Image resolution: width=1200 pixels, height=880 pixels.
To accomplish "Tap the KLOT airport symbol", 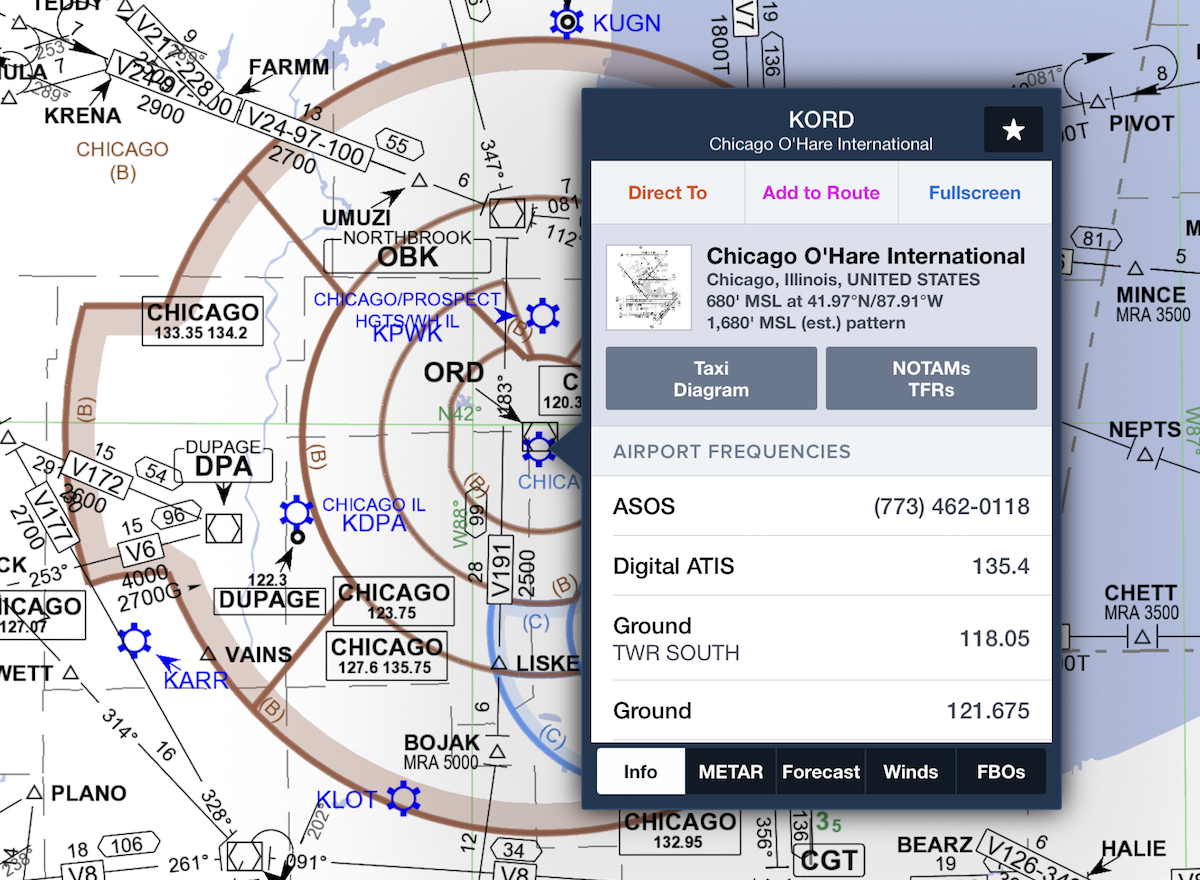I will point(403,797).
